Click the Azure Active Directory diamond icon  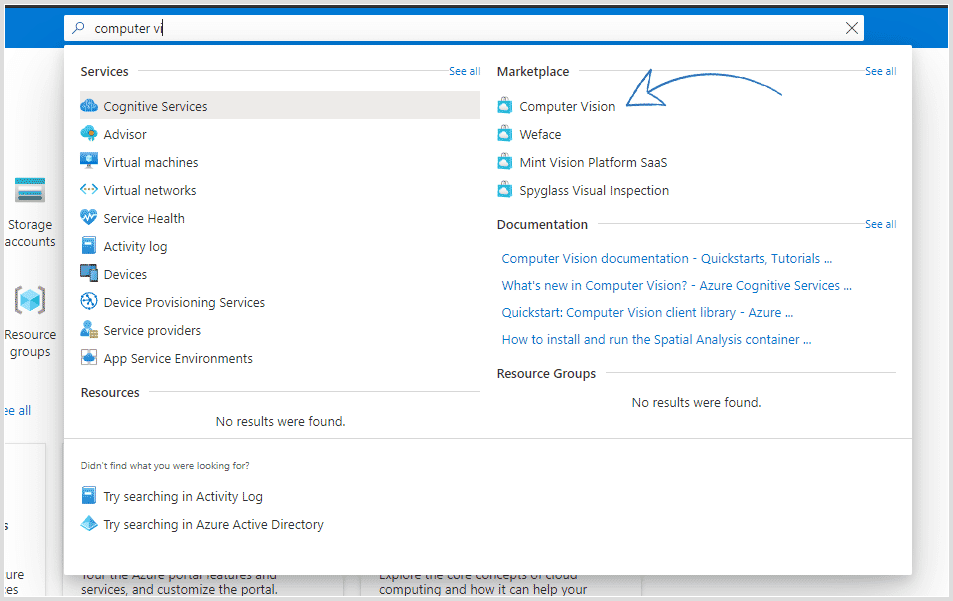(89, 523)
